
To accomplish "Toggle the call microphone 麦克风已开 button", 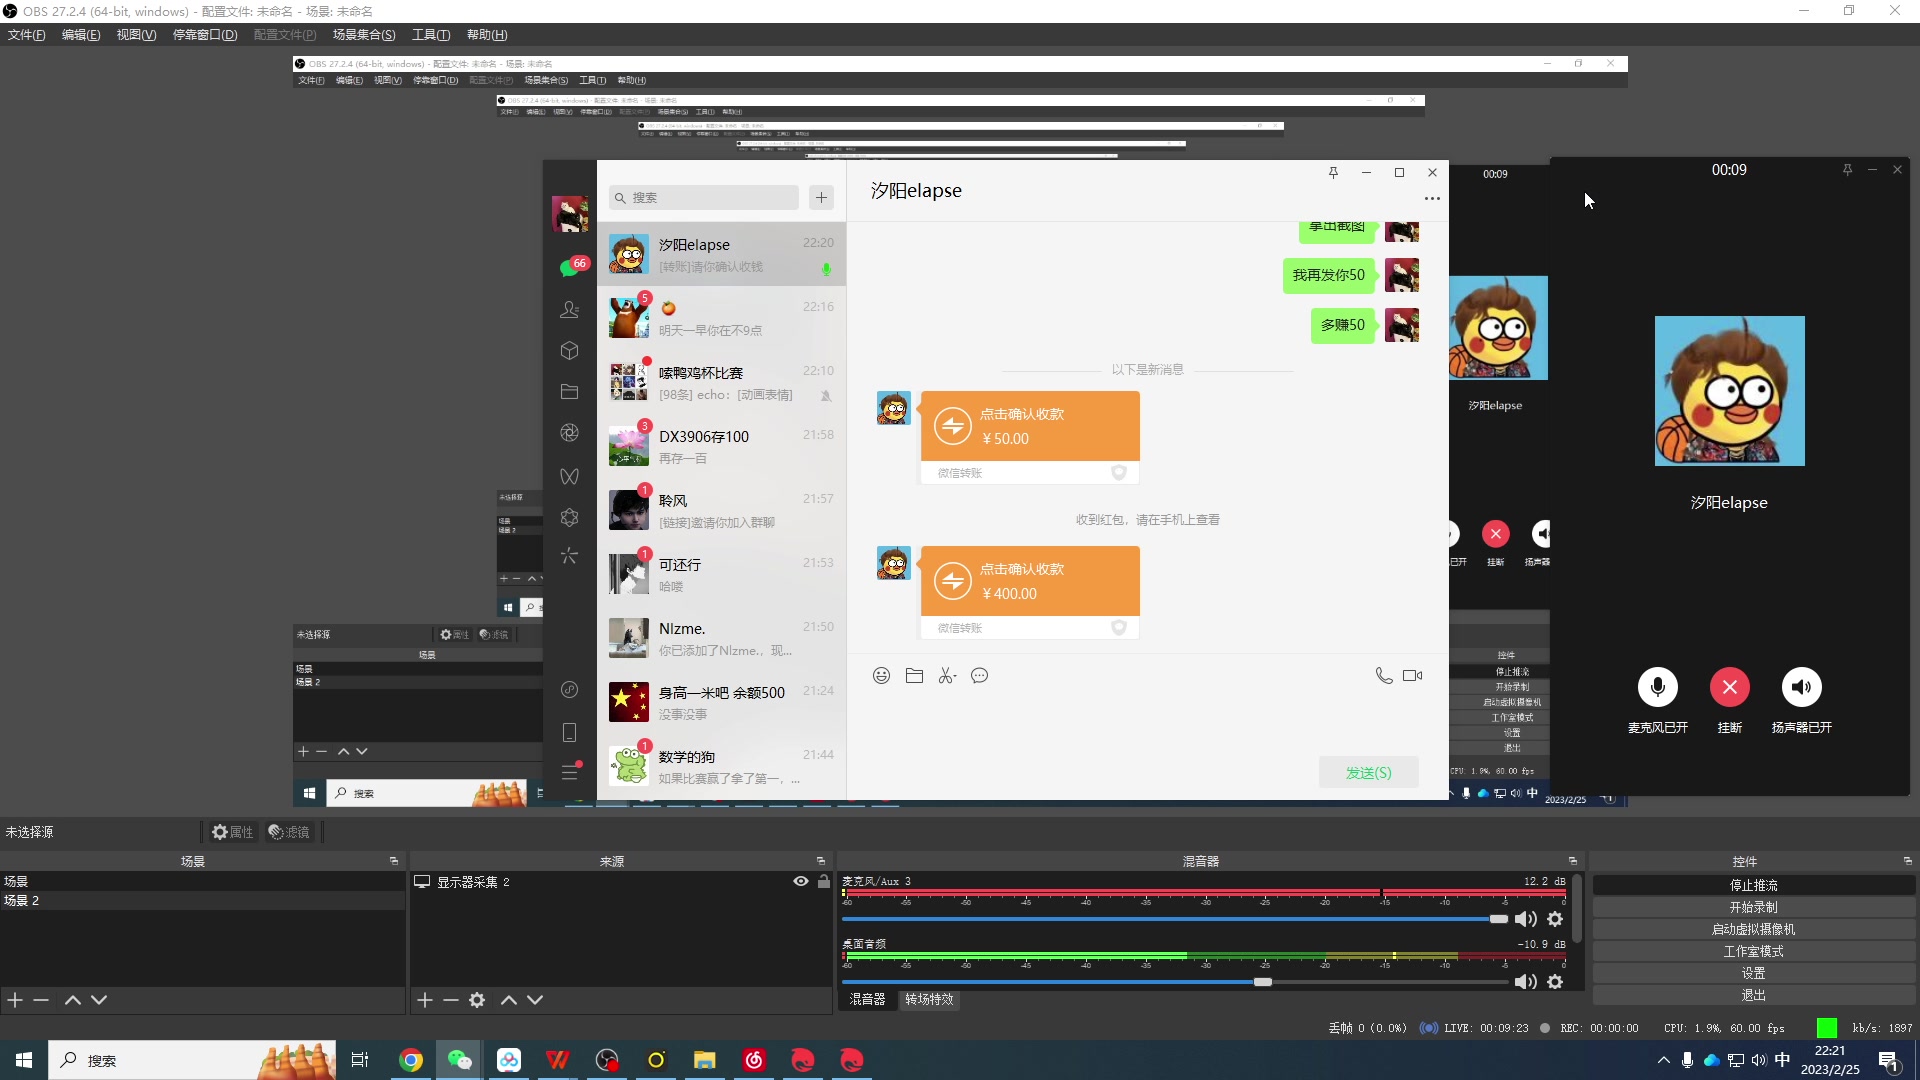I will [1657, 687].
